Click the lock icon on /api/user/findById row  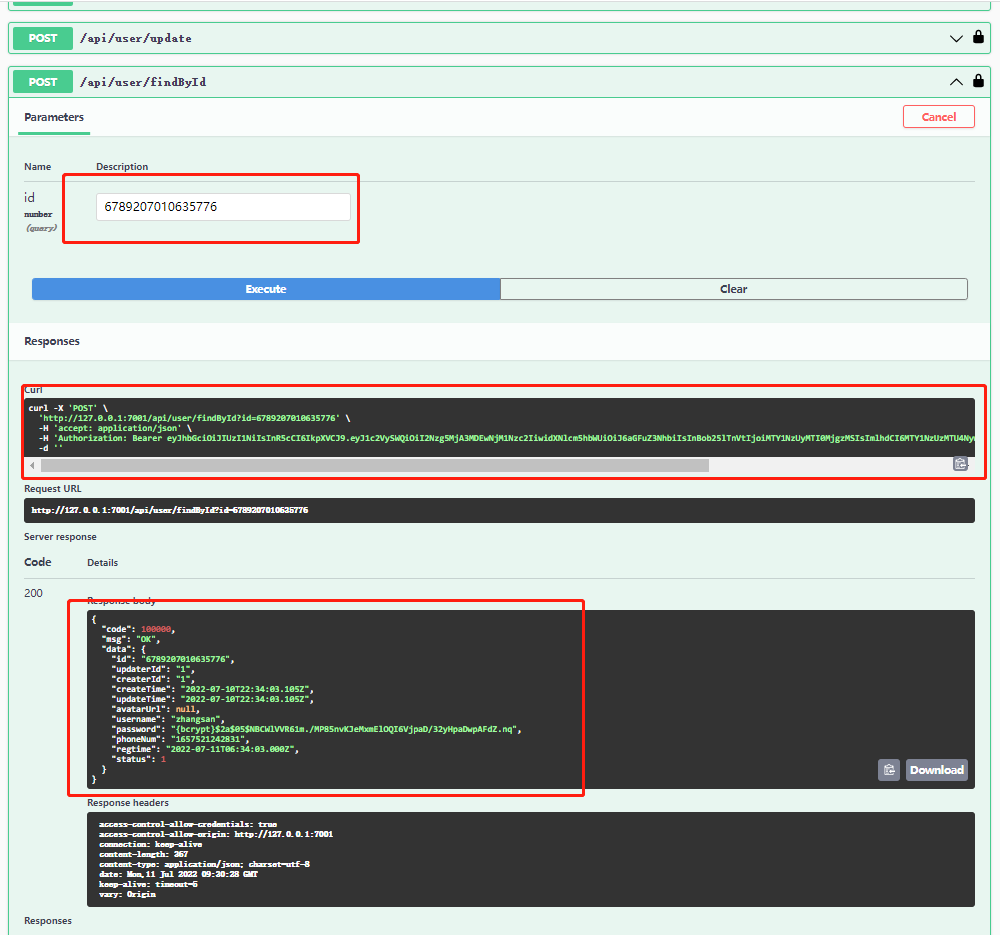pos(978,80)
